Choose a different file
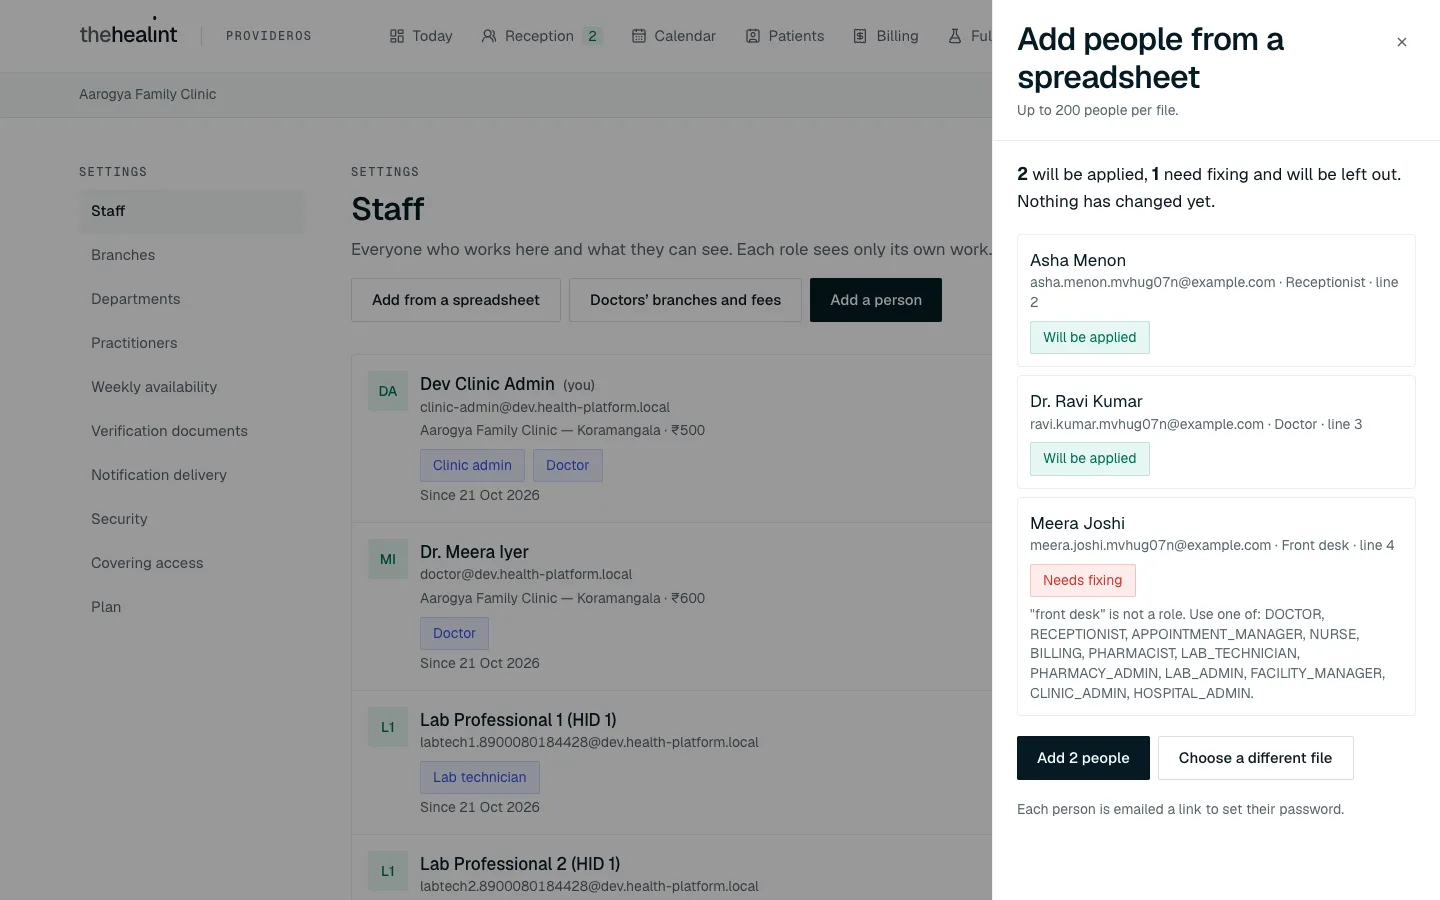Image resolution: width=1440 pixels, height=900 pixels. pyautogui.click(x=1255, y=758)
